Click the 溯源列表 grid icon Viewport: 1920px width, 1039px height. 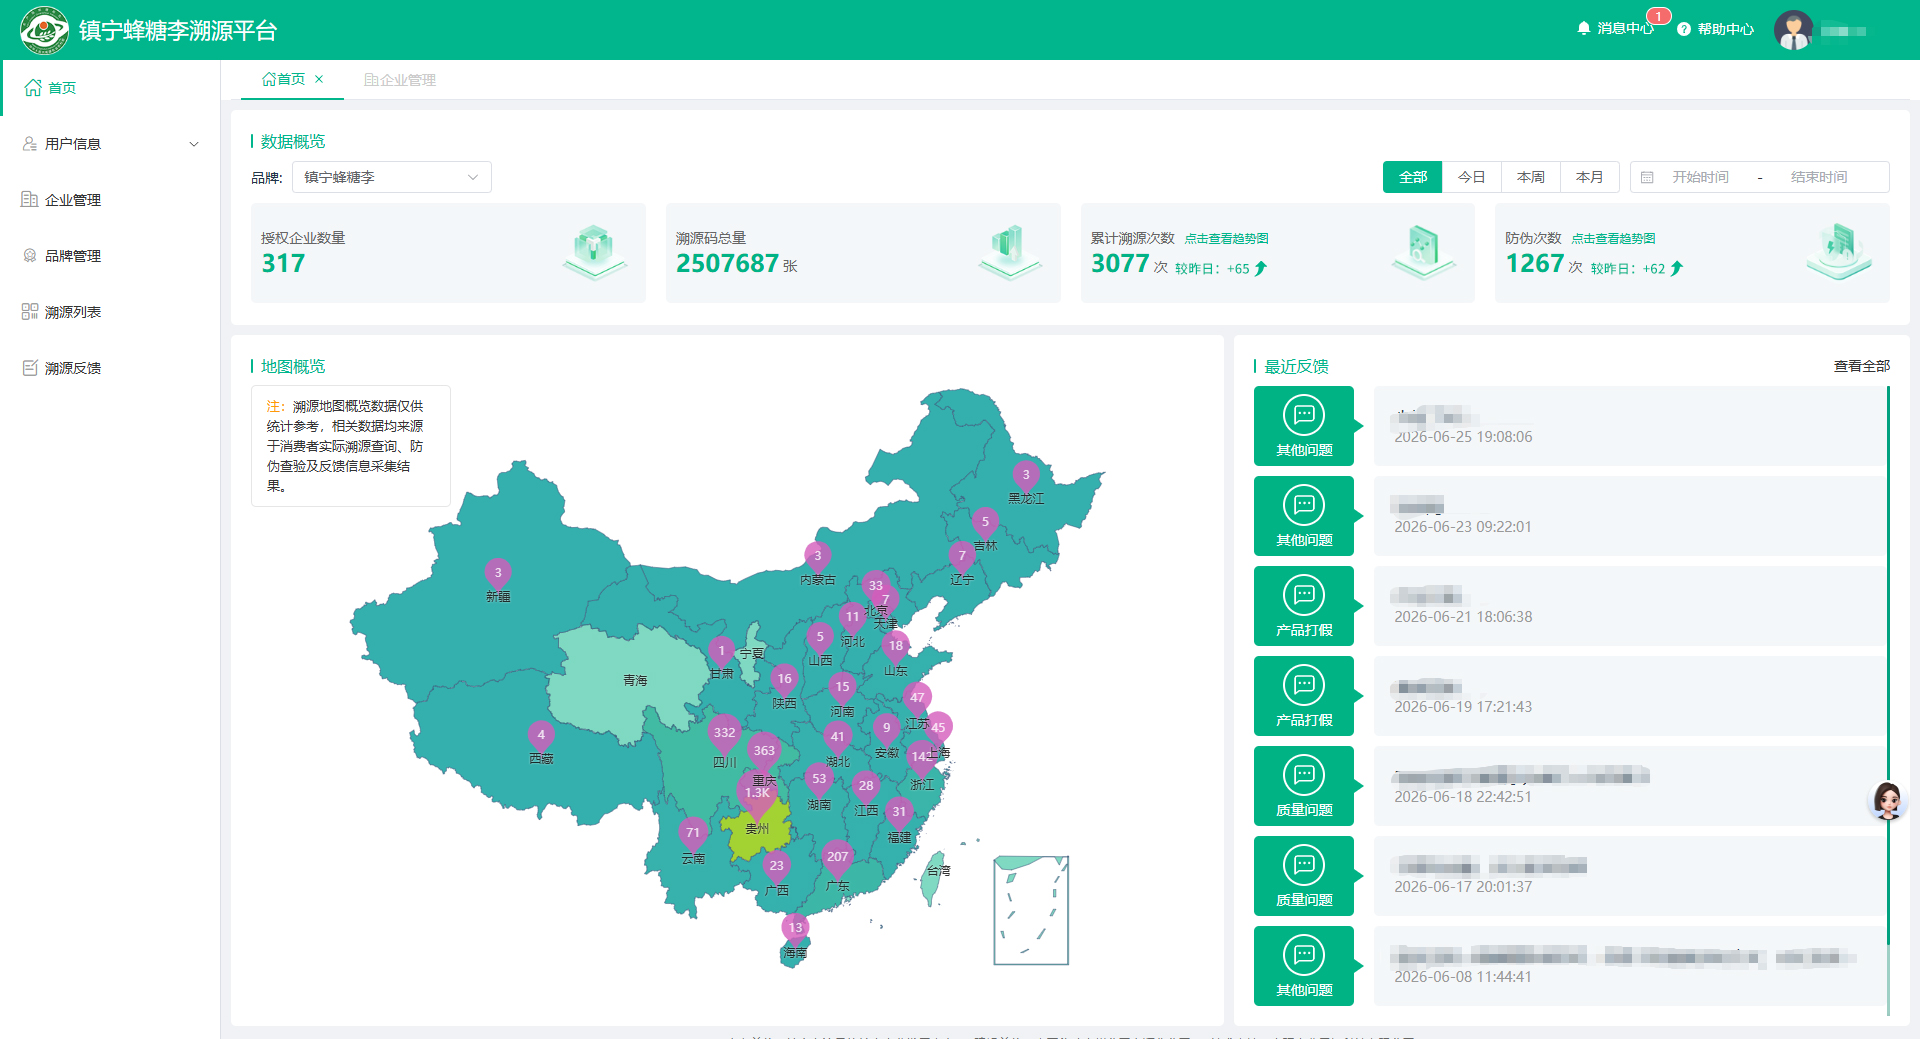point(30,312)
